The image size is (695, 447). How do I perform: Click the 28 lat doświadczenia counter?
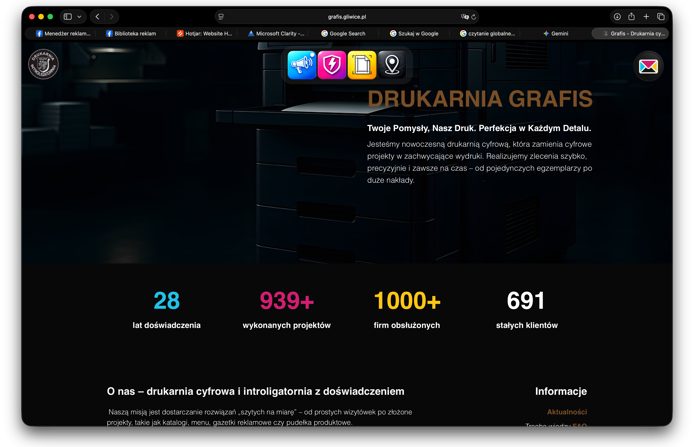point(167,310)
